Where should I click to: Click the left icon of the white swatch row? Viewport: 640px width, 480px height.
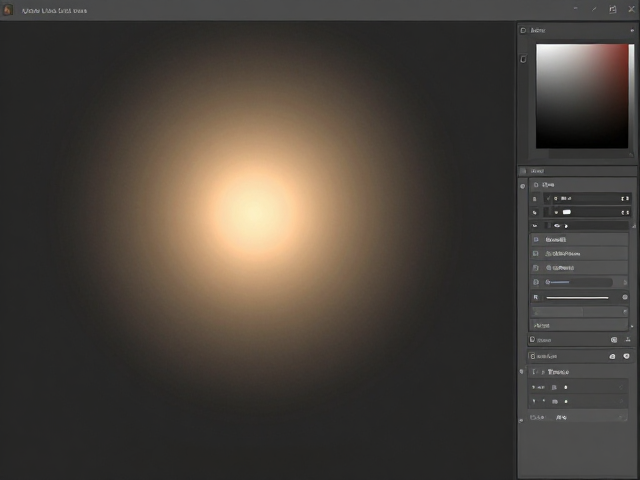[x=535, y=212]
